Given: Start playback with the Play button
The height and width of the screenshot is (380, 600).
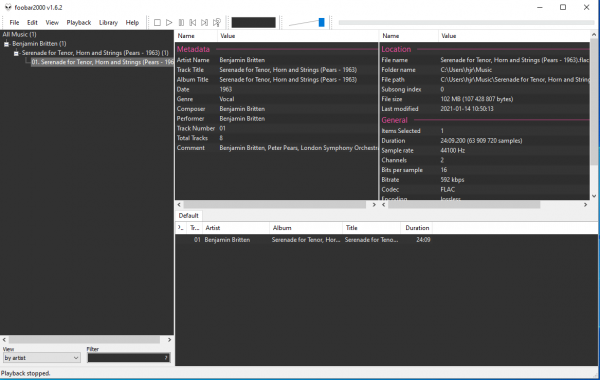Looking at the screenshot, I should point(169,23).
